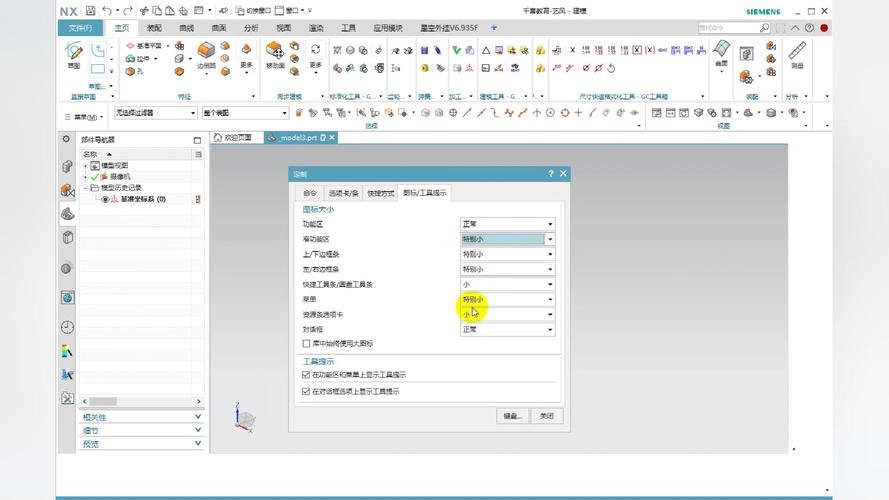889x500 pixels.
Task: Uncheck 在对话框选项上显示工具提示 checkbox
Action: [306, 392]
